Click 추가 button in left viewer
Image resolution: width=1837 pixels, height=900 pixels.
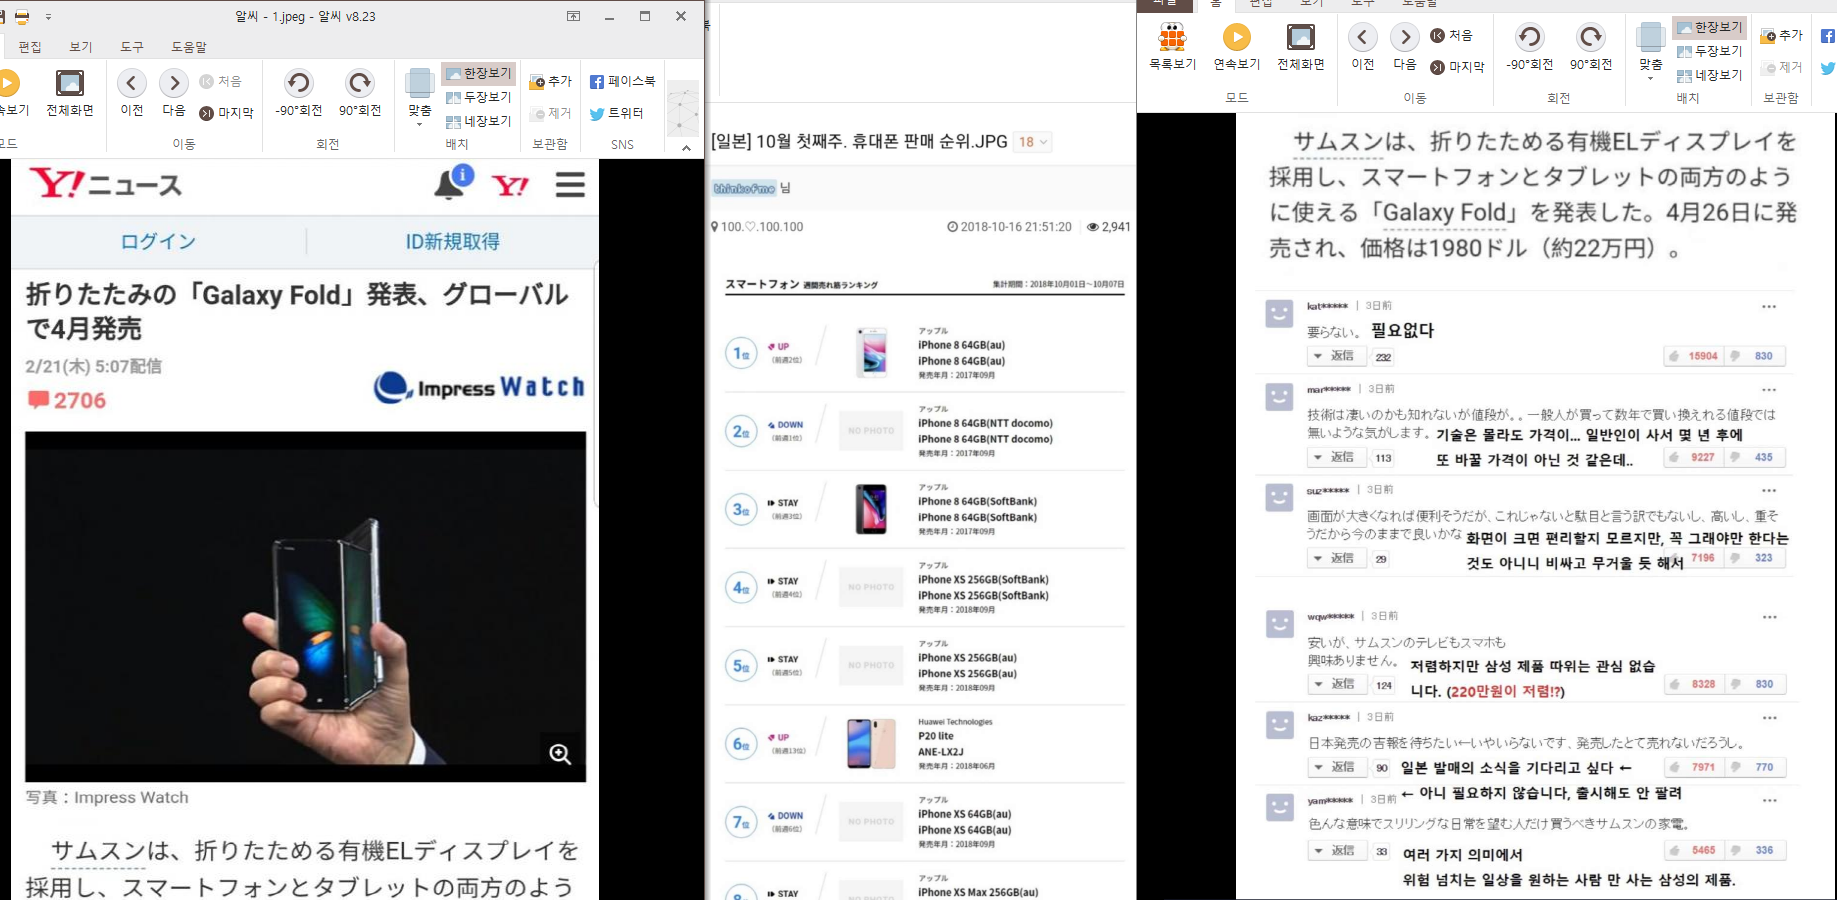550,81
